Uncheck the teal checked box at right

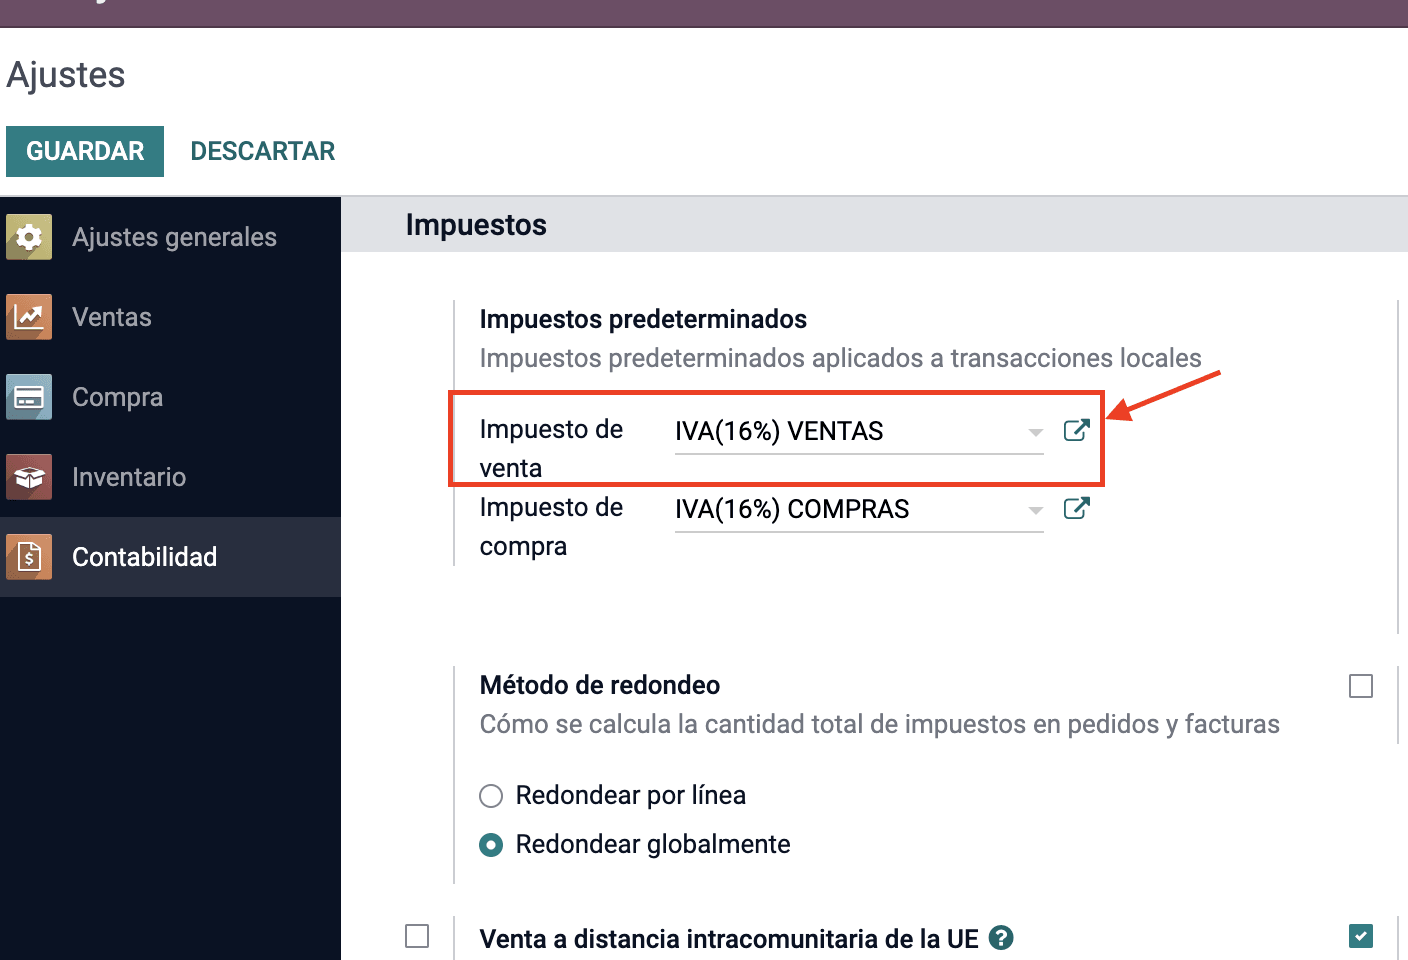[1361, 936]
